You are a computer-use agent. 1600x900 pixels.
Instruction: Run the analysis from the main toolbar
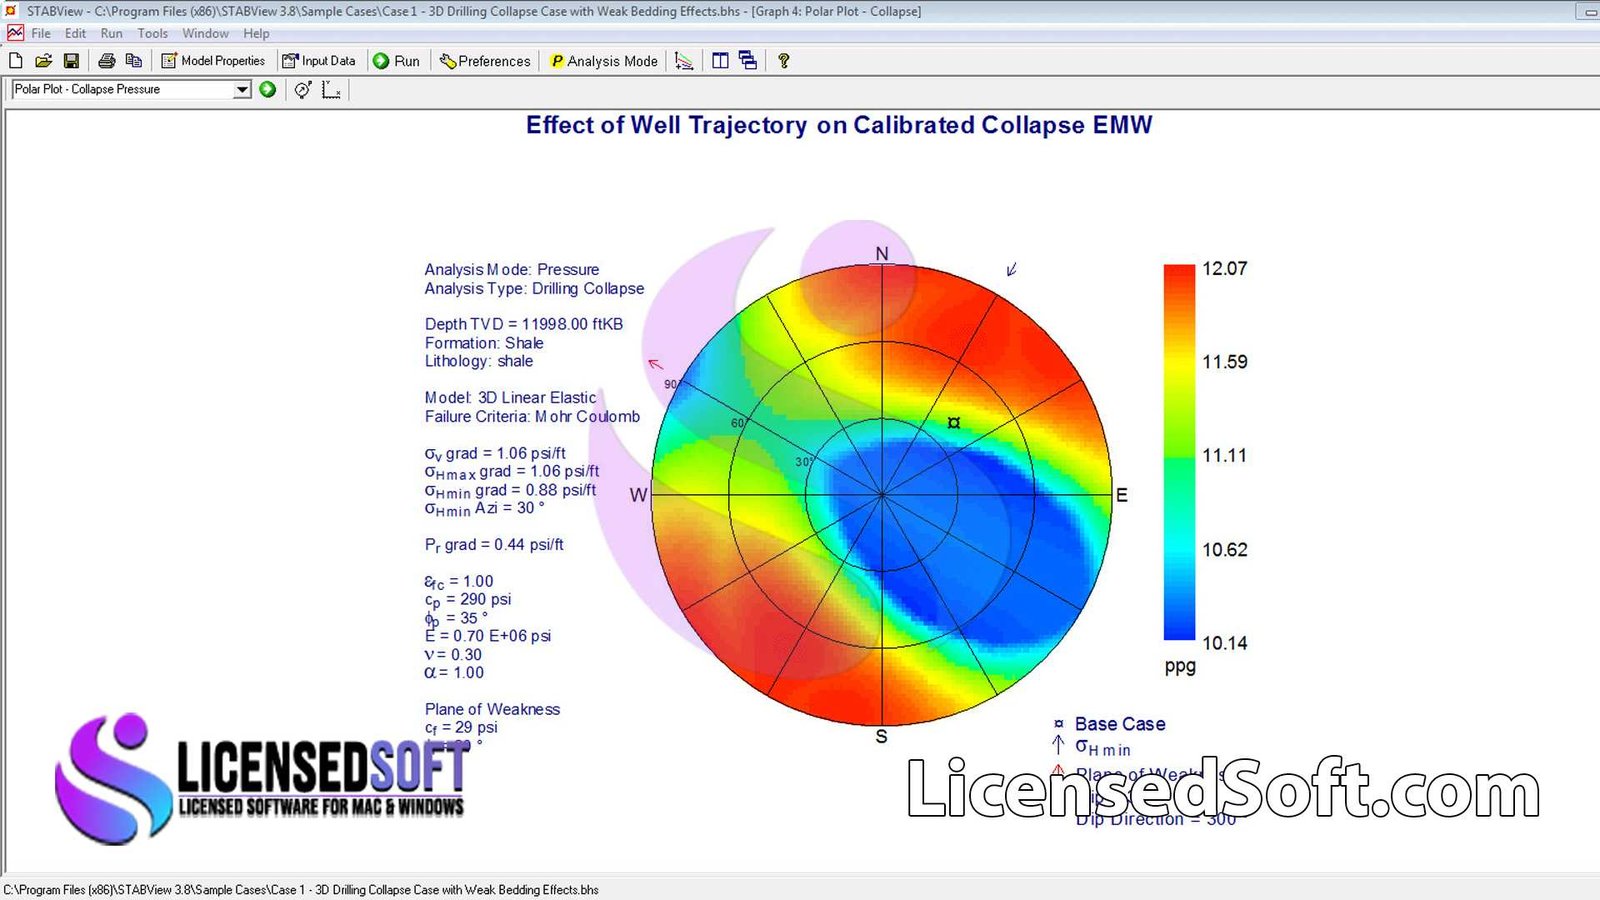[x=397, y=61]
